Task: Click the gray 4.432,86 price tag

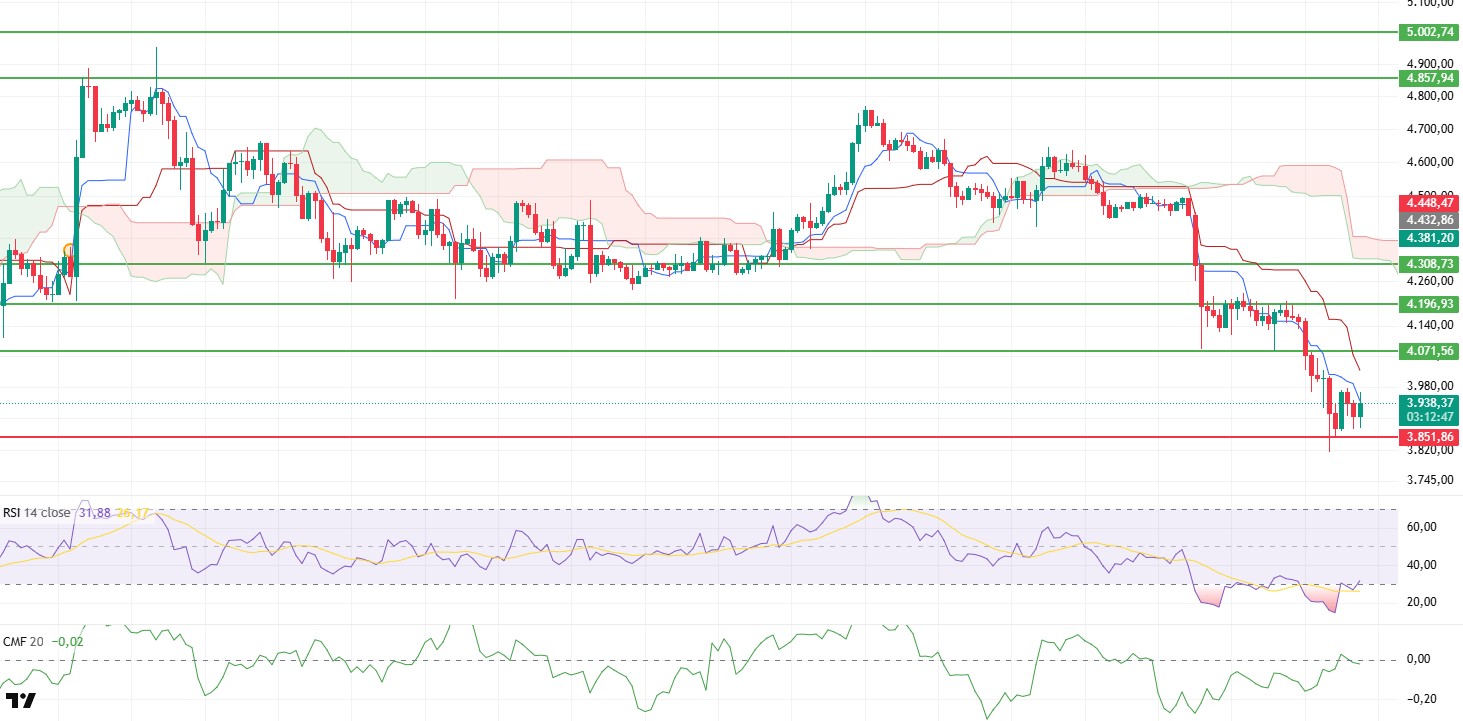Action: click(x=1430, y=219)
